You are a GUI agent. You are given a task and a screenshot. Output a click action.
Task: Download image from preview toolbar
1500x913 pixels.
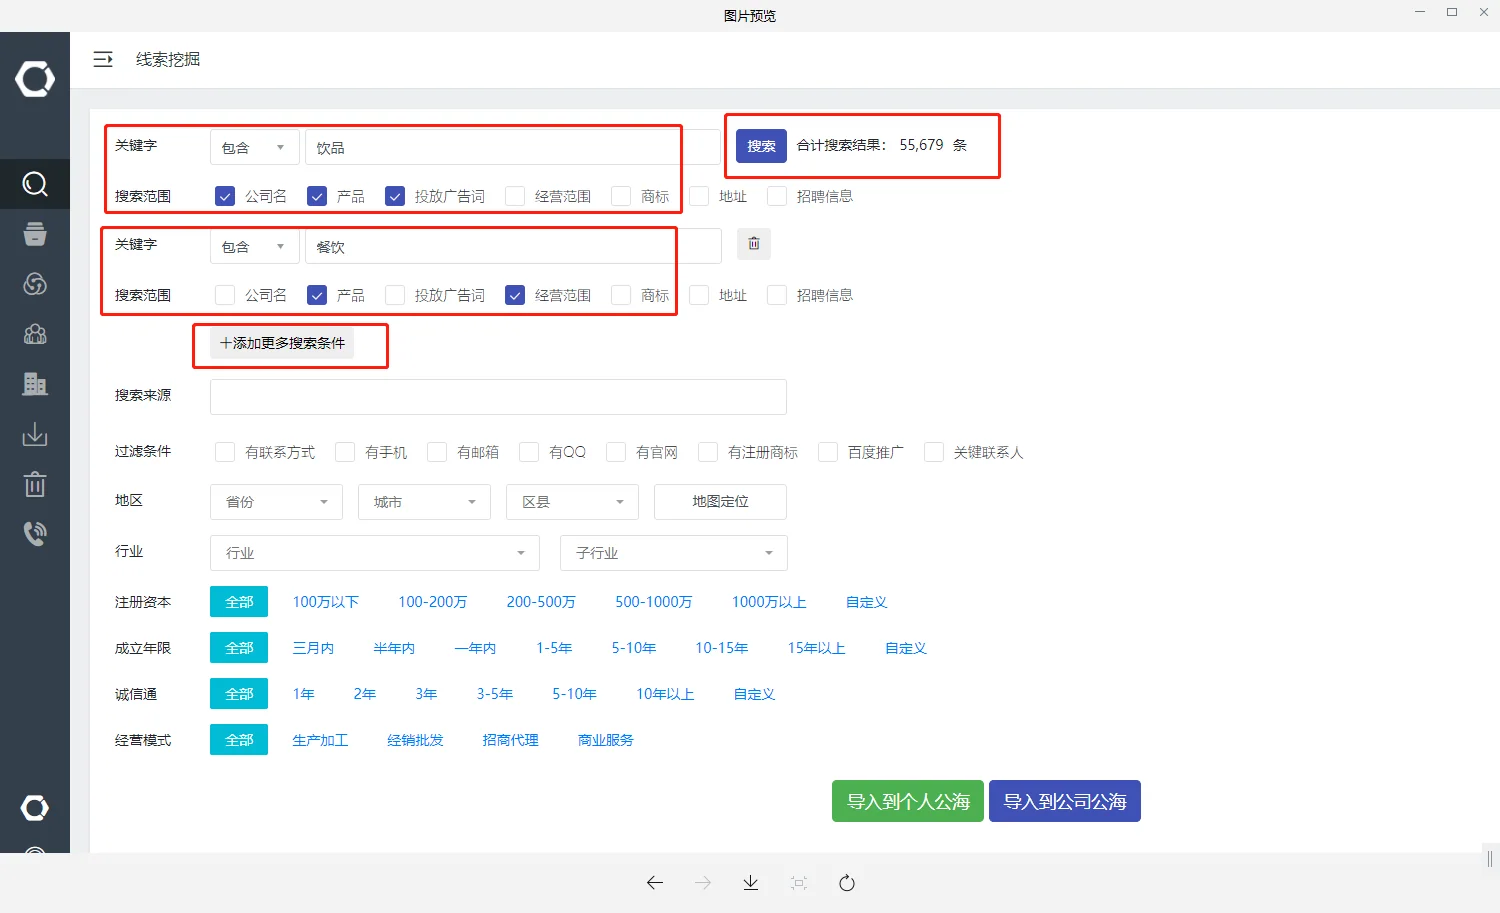click(x=751, y=883)
